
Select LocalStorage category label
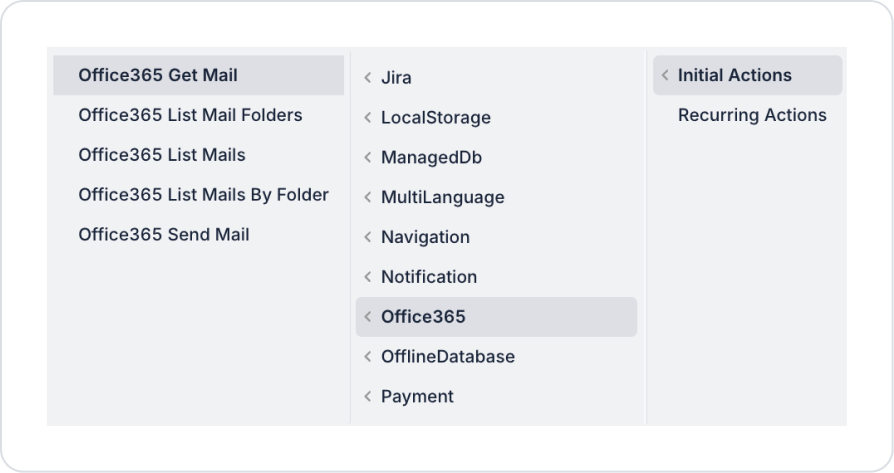point(436,117)
